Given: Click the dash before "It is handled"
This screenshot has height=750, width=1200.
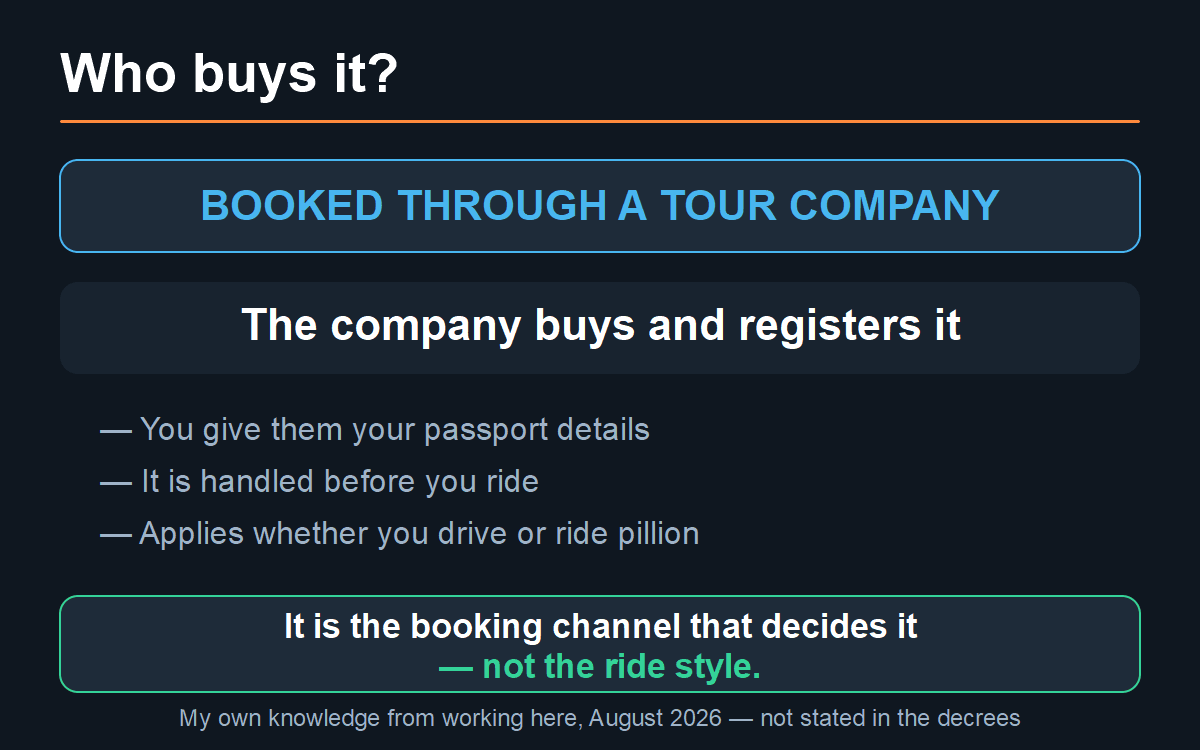Looking at the screenshot, I should (x=116, y=482).
